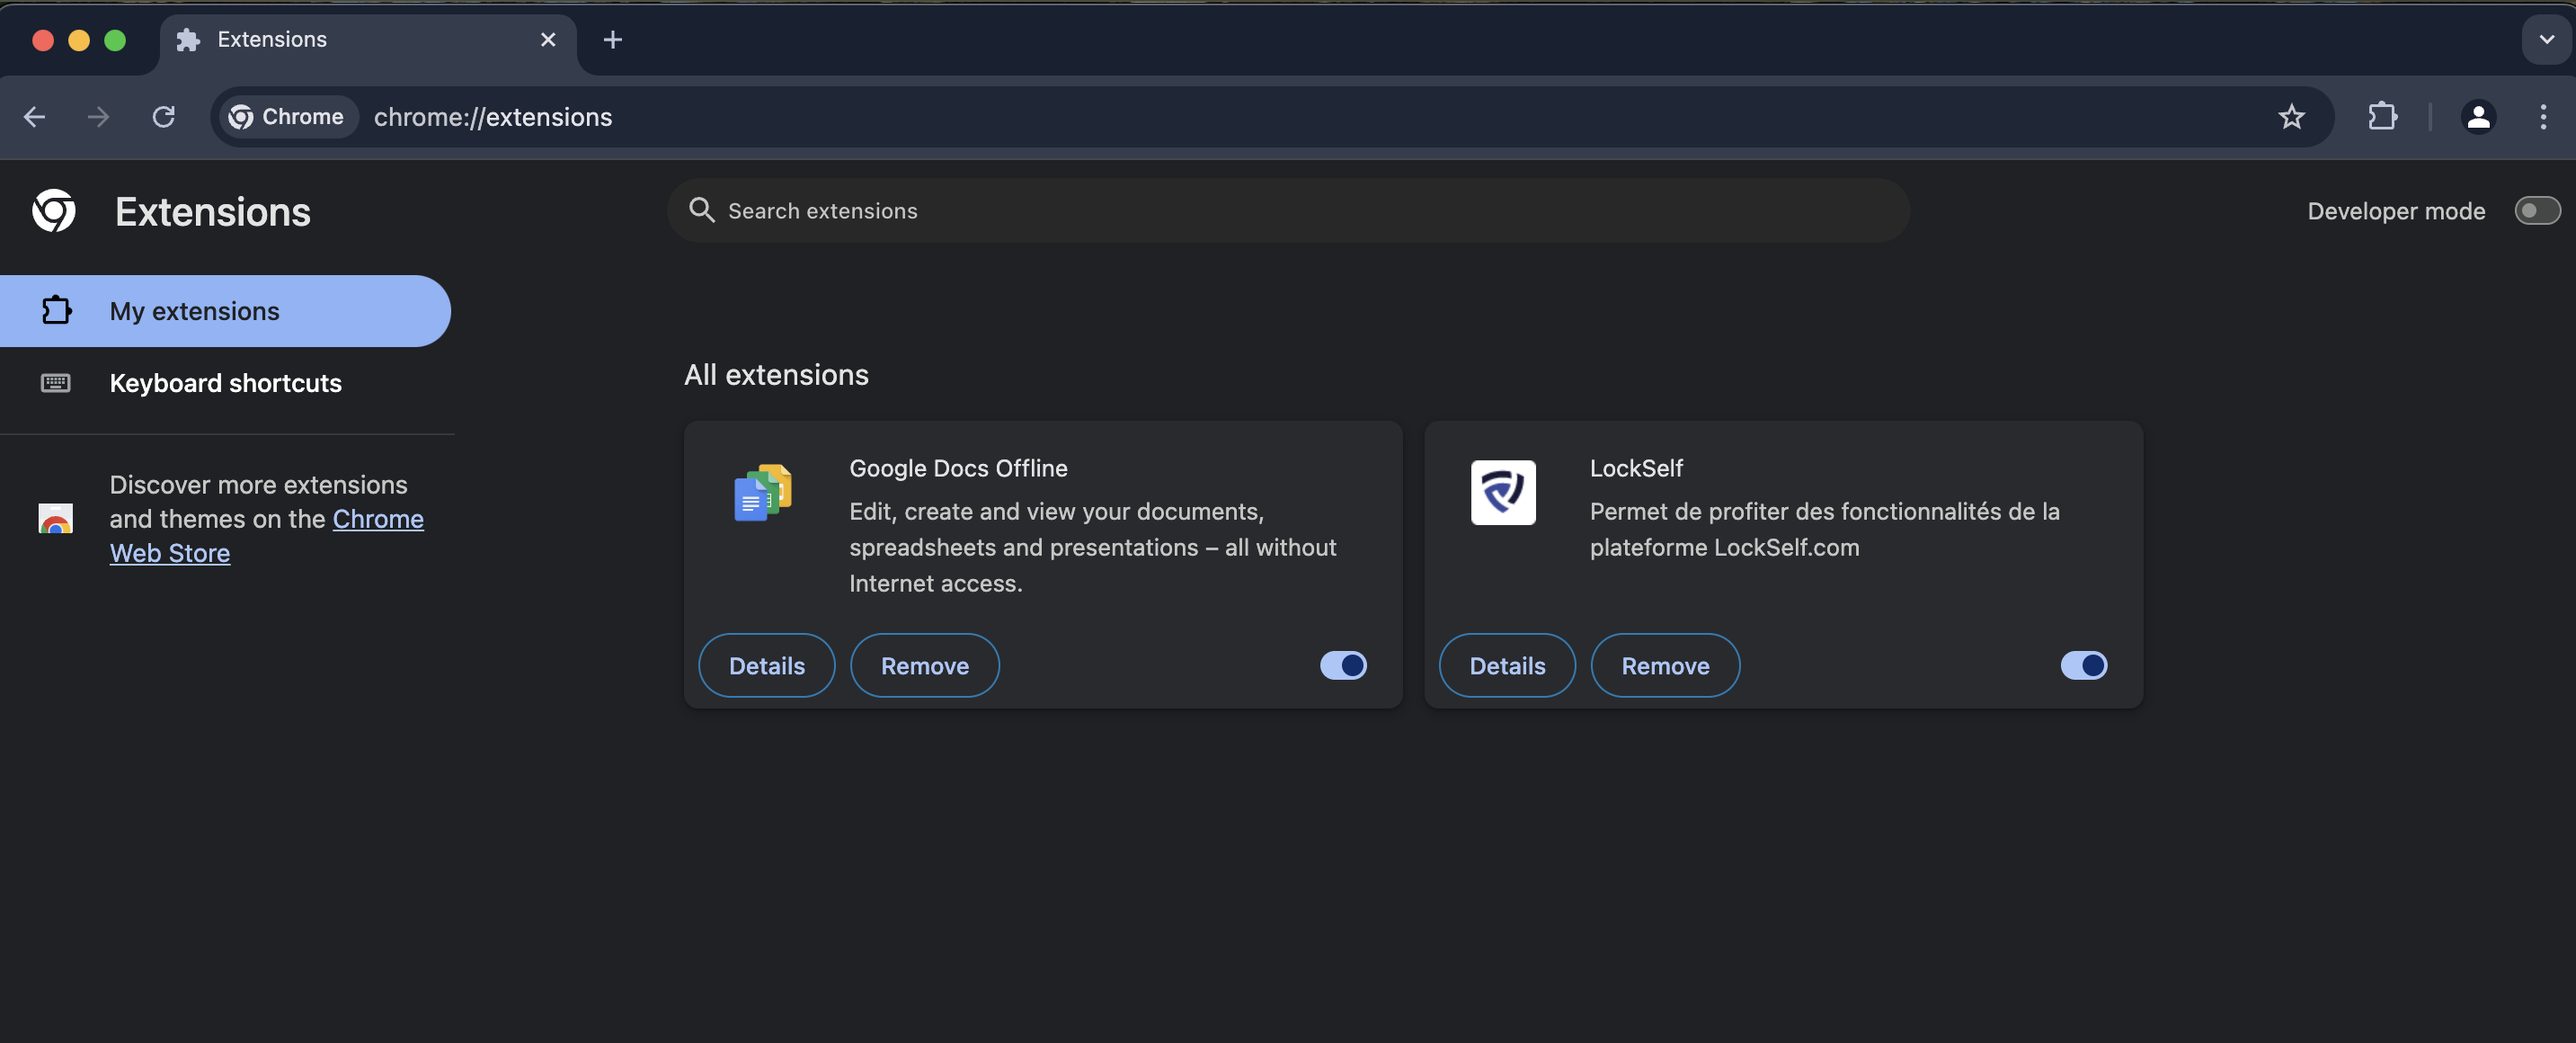Open the three-dot Chrome menu
The width and height of the screenshot is (2576, 1043).
coord(2544,117)
